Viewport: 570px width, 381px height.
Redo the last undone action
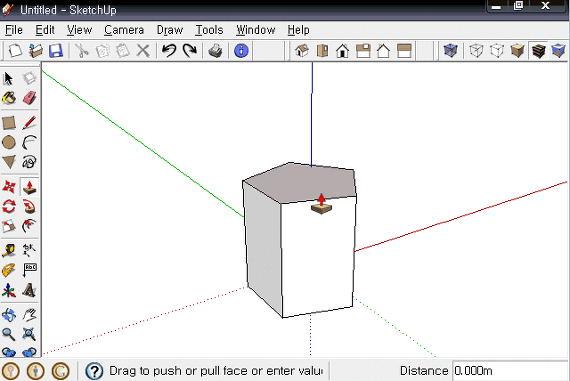coord(190,51)
